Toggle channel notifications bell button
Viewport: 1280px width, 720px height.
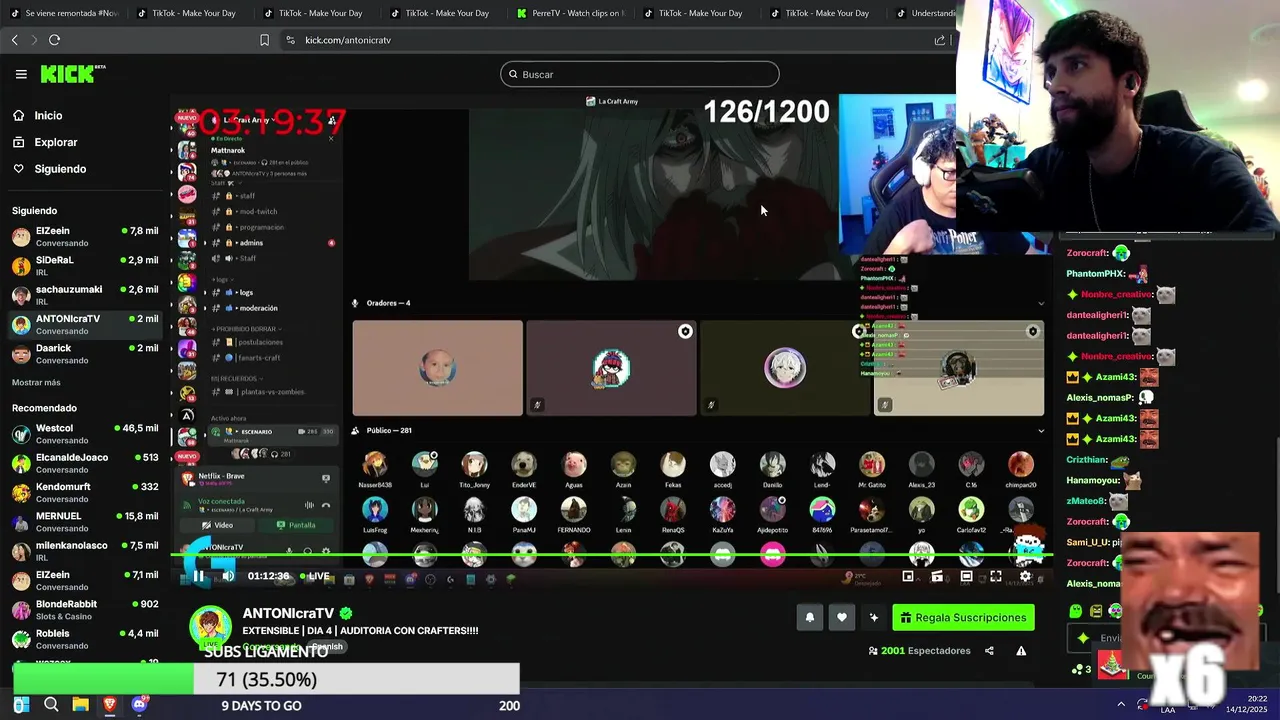coord(810,618)
